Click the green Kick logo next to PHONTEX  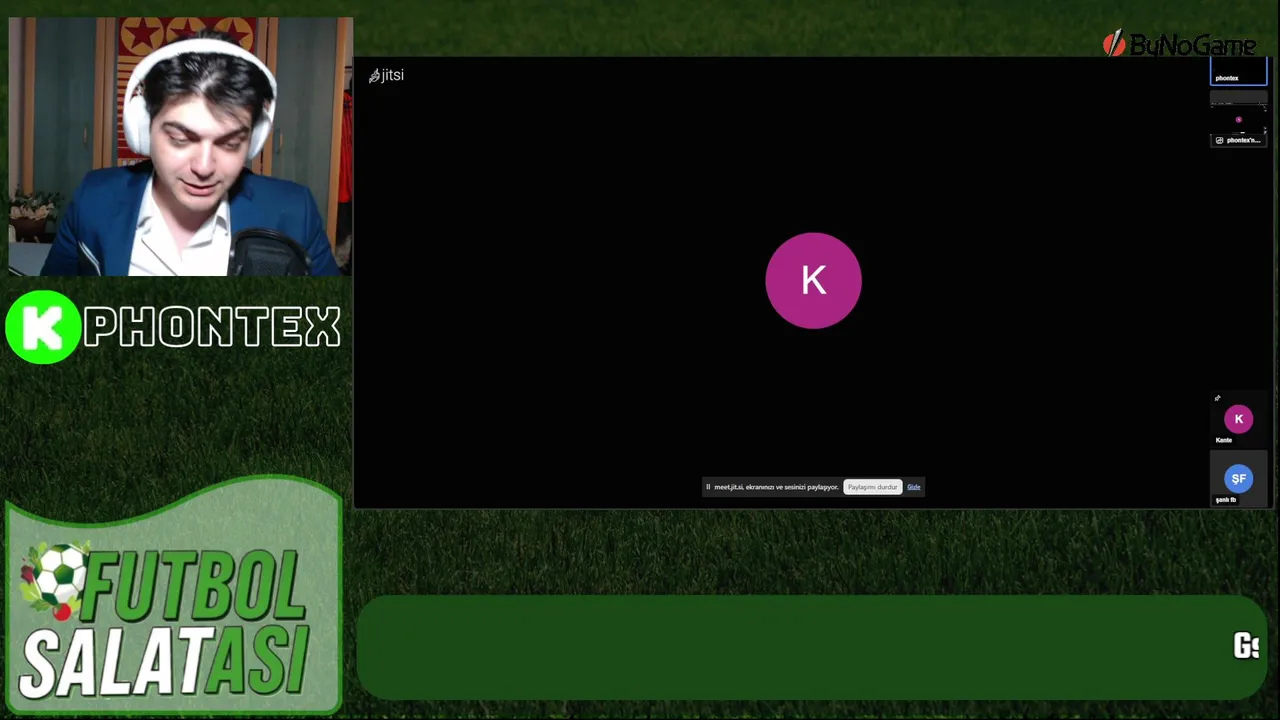[x=43, y=327]
